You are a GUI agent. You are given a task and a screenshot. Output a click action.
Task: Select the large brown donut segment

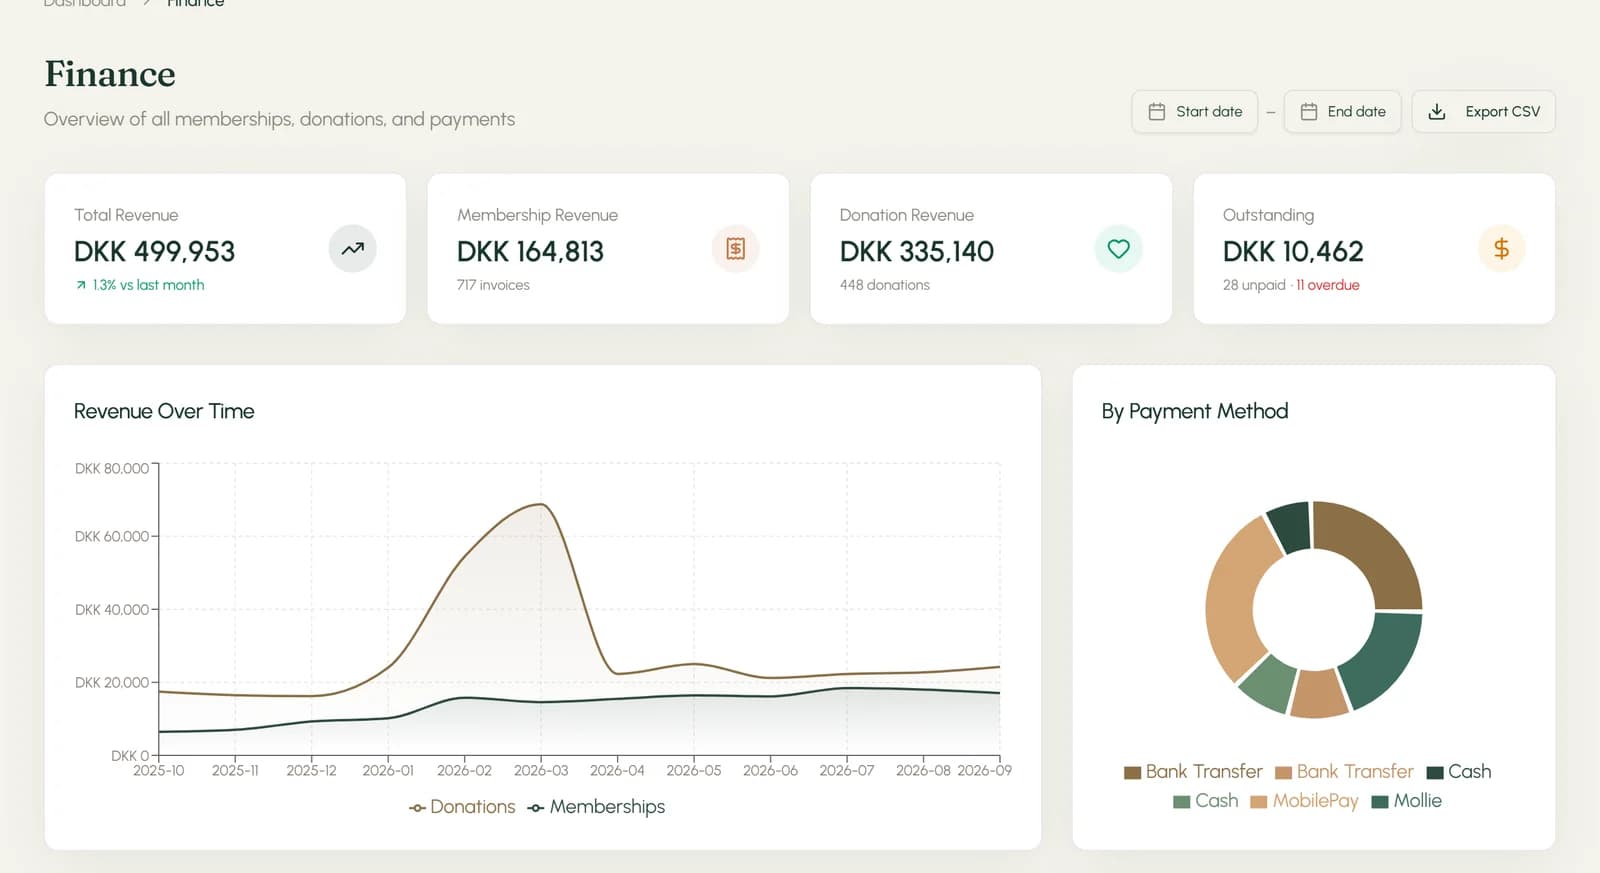(1373, 551)
